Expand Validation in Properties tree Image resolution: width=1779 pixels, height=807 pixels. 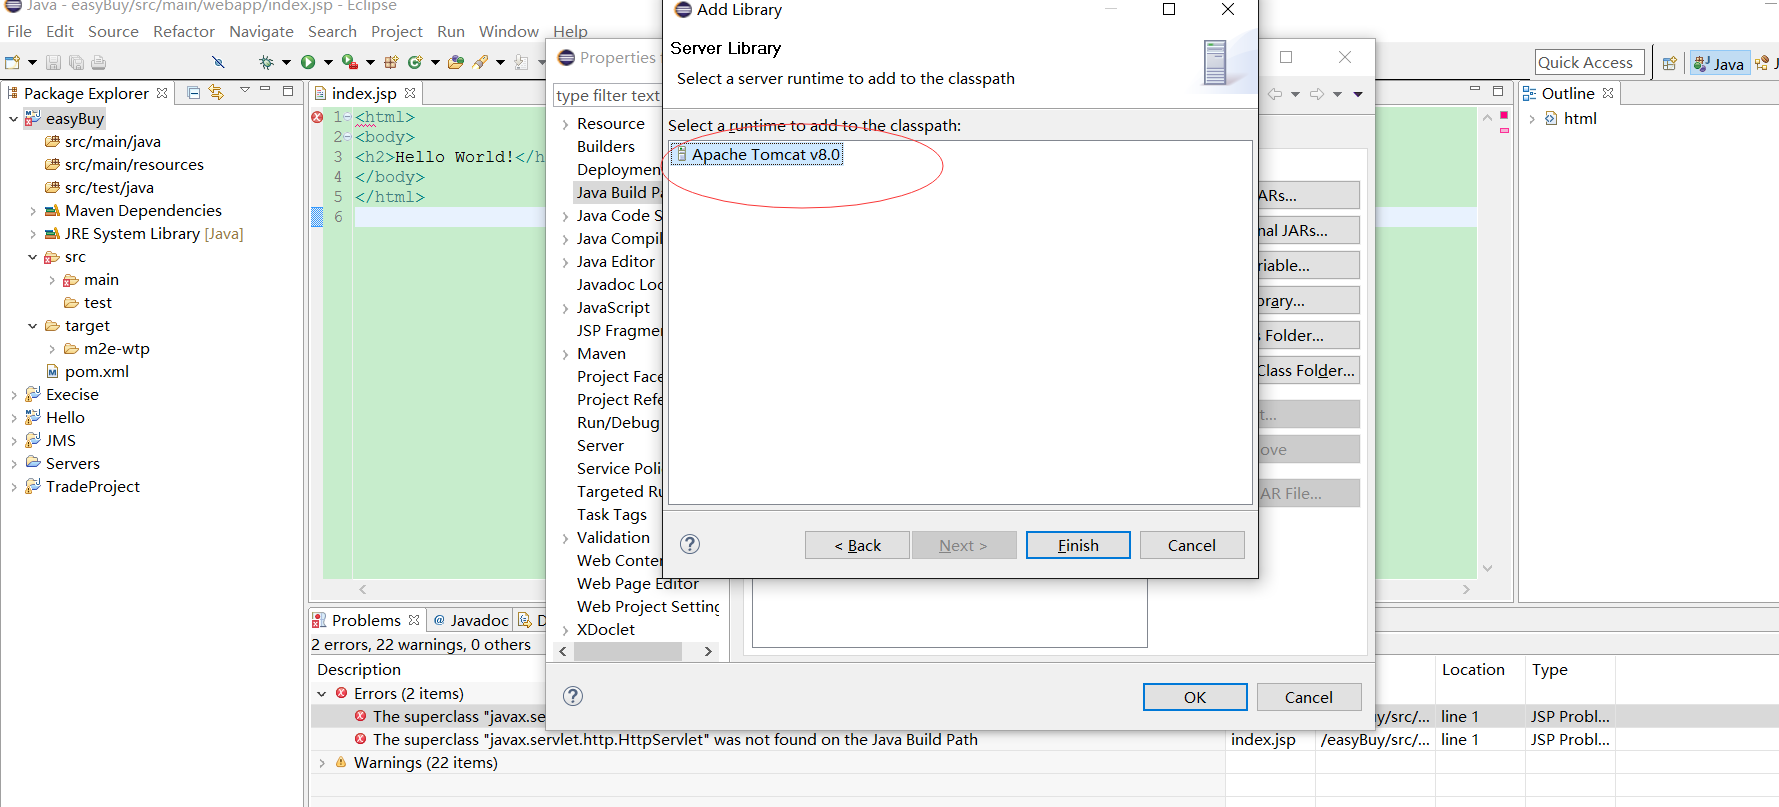click(x=565, y=539)
